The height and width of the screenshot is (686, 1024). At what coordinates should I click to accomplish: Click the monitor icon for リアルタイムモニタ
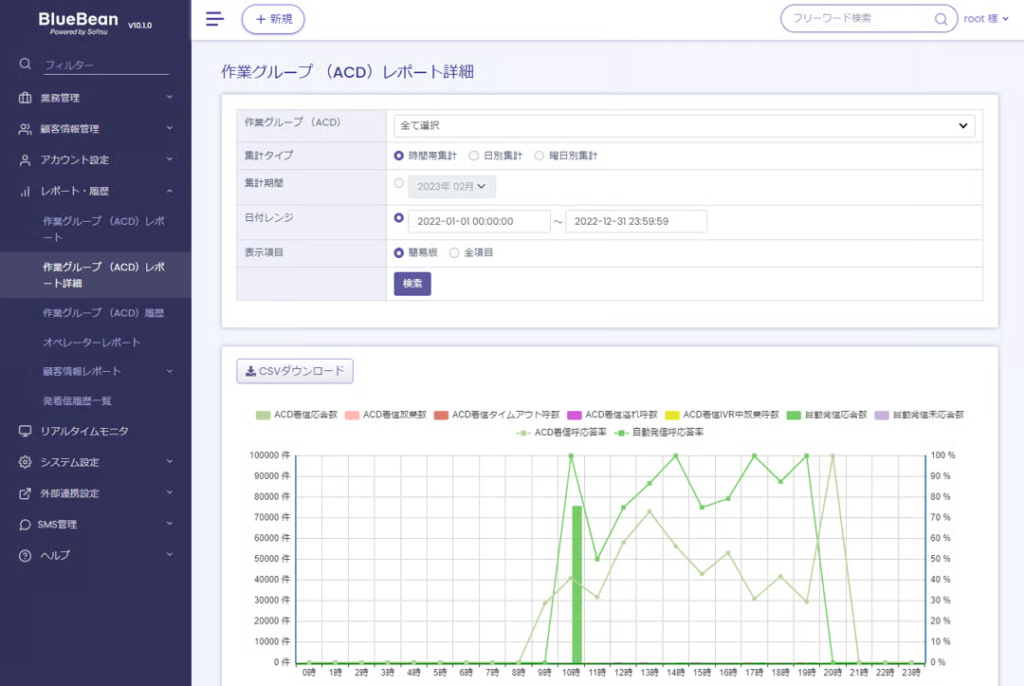(x=25, y=431)
